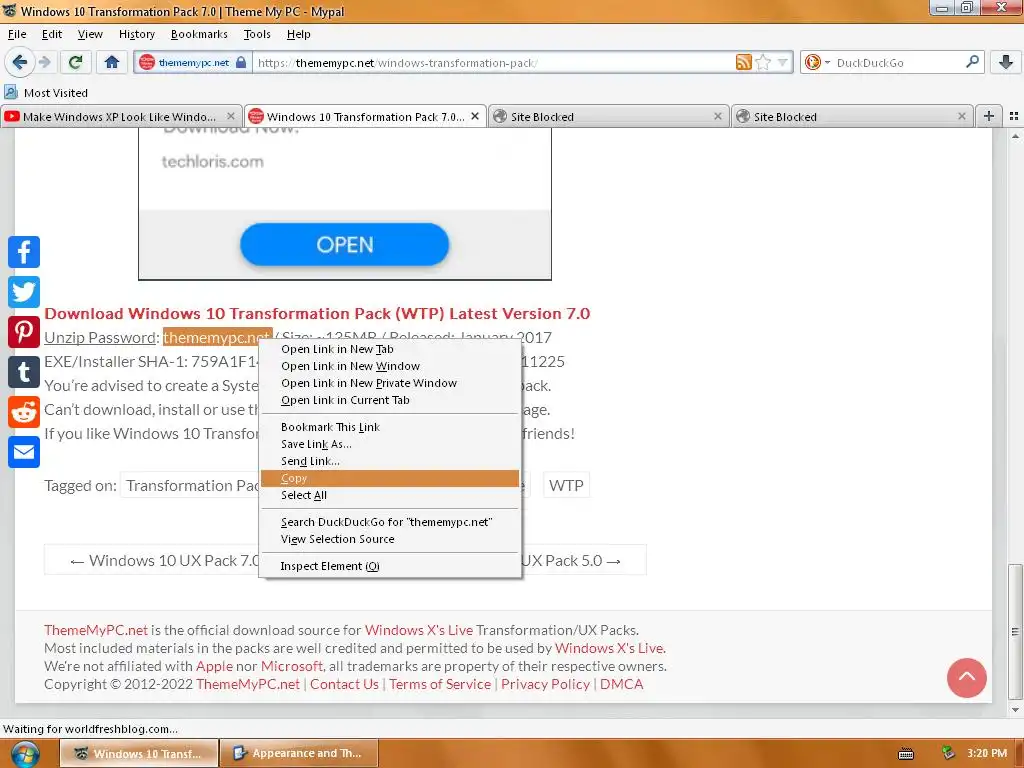
Task: Click the RSS feed icon in address bar
Action: (743, 62)
